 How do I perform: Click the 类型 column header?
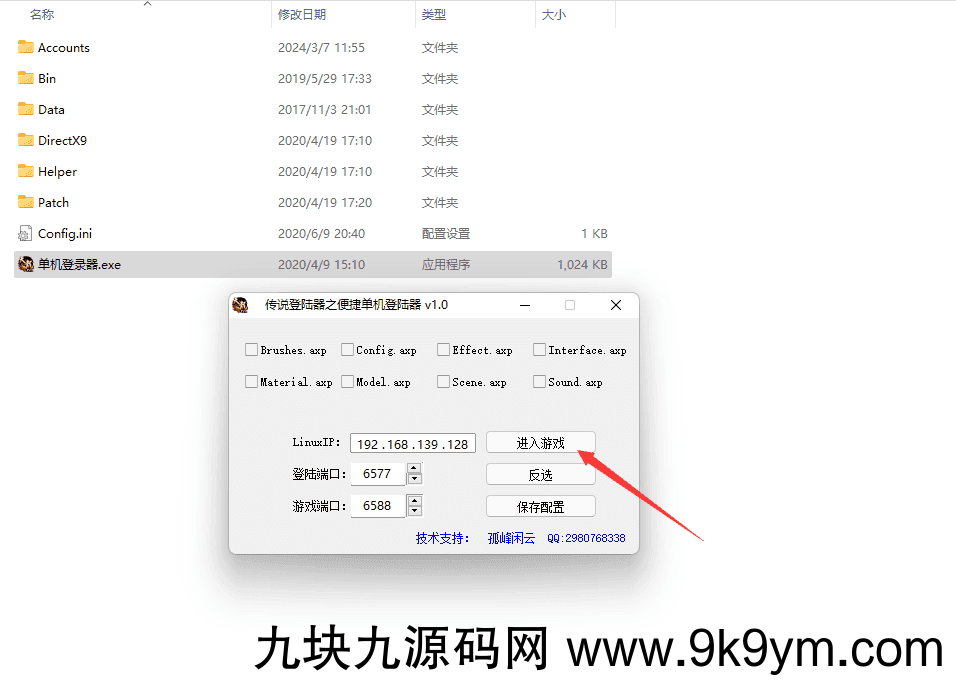(x=434, y=15)
